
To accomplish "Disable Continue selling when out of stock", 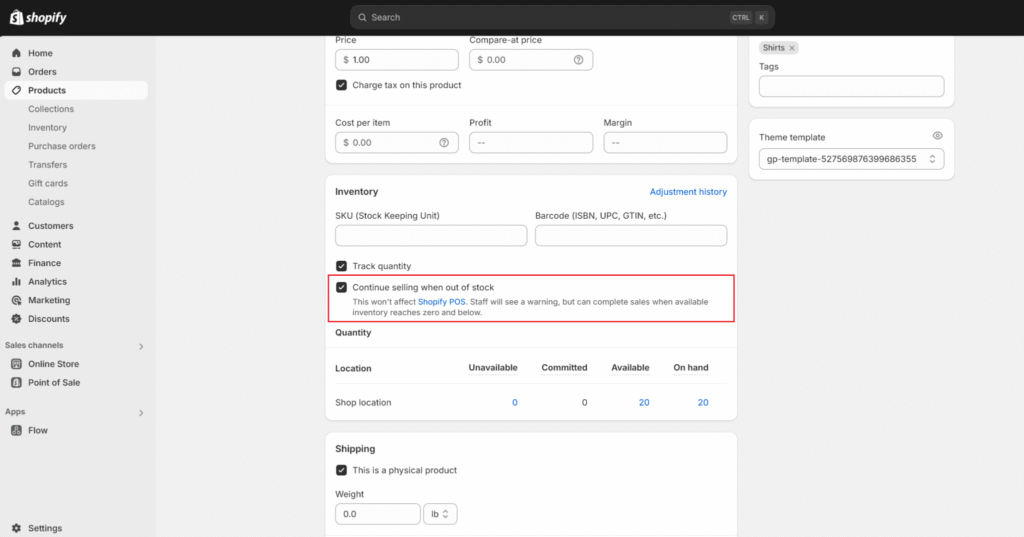I will click(342, 288).
